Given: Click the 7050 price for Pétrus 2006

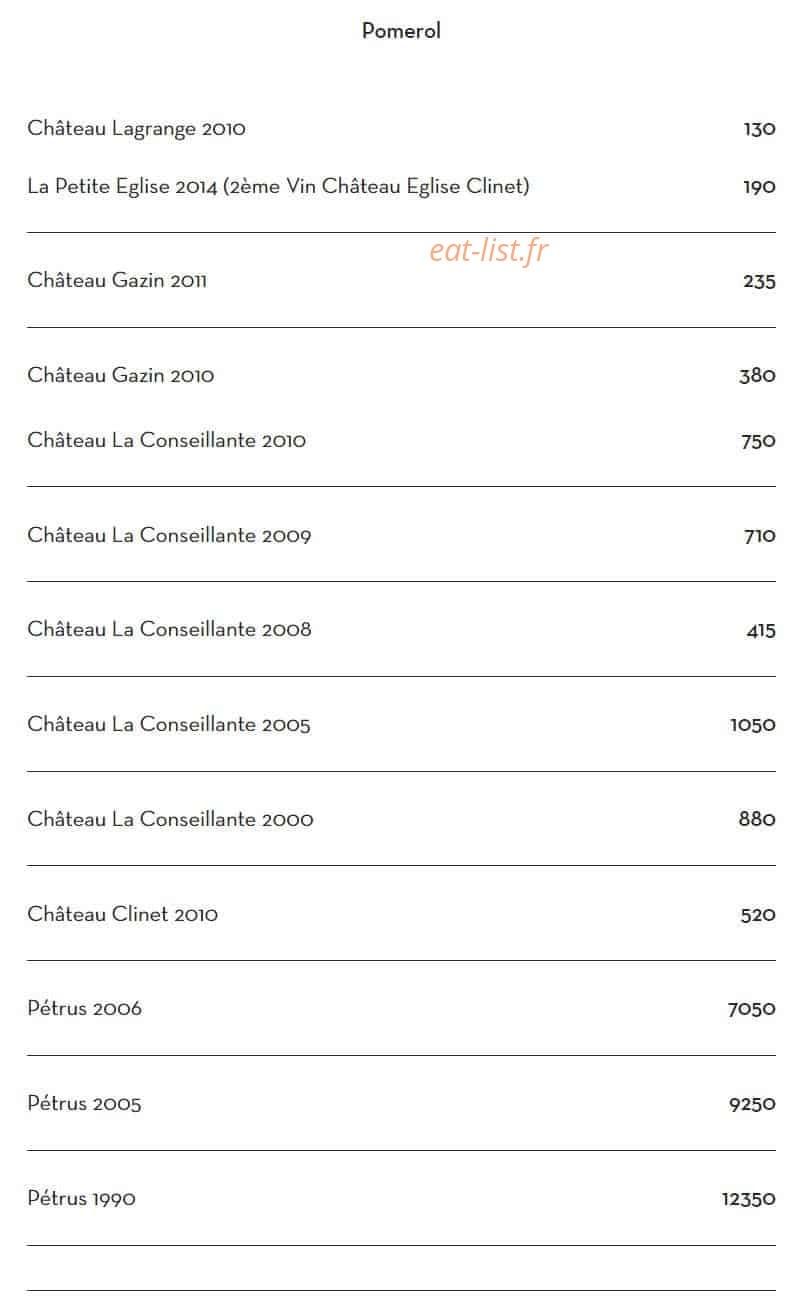Looking at the screenshot, I should [x=752, y=1009].
